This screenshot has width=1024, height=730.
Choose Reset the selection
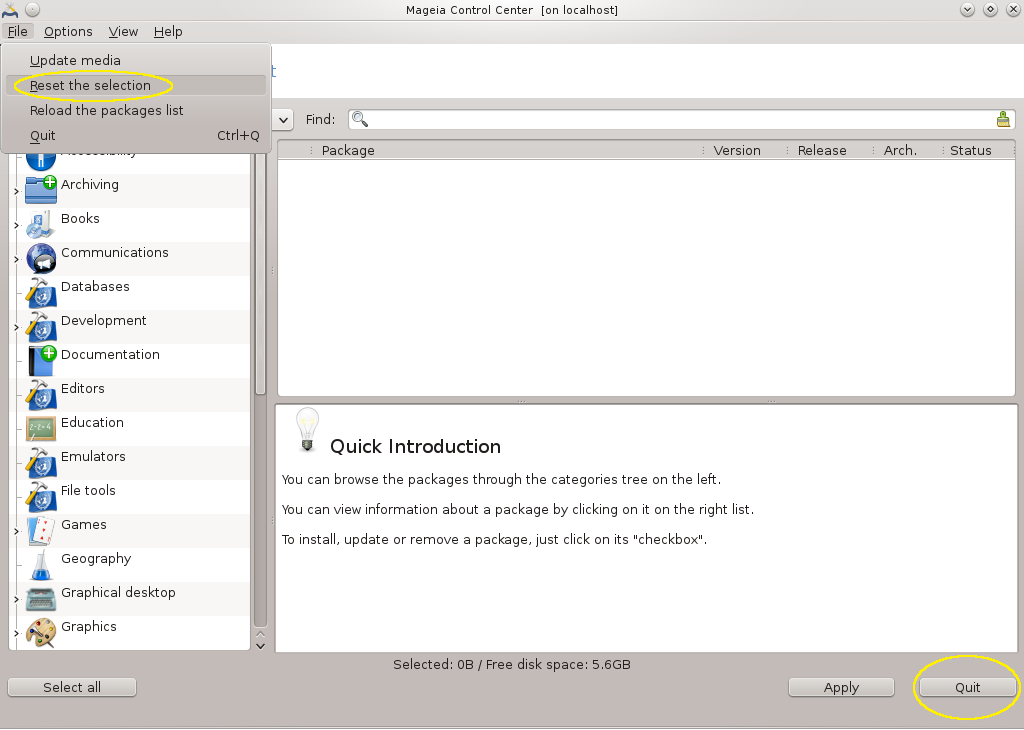pos(136,86)
